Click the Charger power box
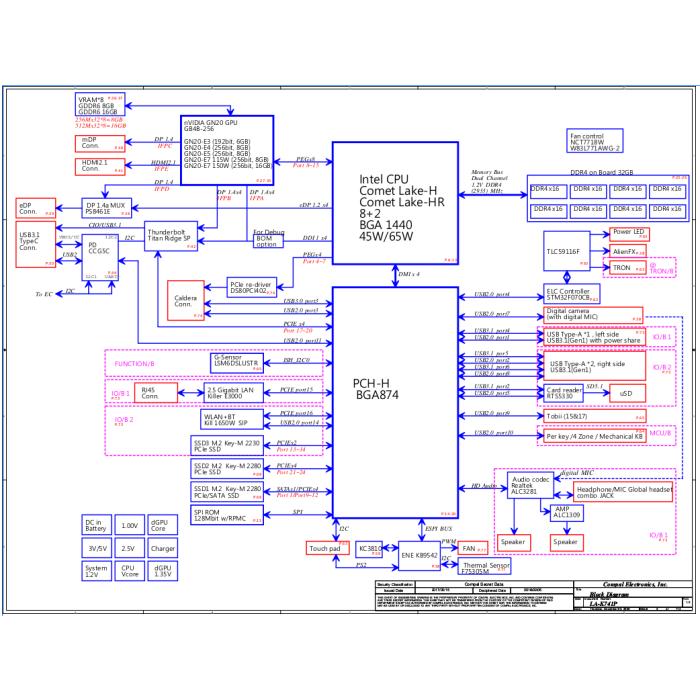Viewport: 700px width, 700px height. click(162, 548)
